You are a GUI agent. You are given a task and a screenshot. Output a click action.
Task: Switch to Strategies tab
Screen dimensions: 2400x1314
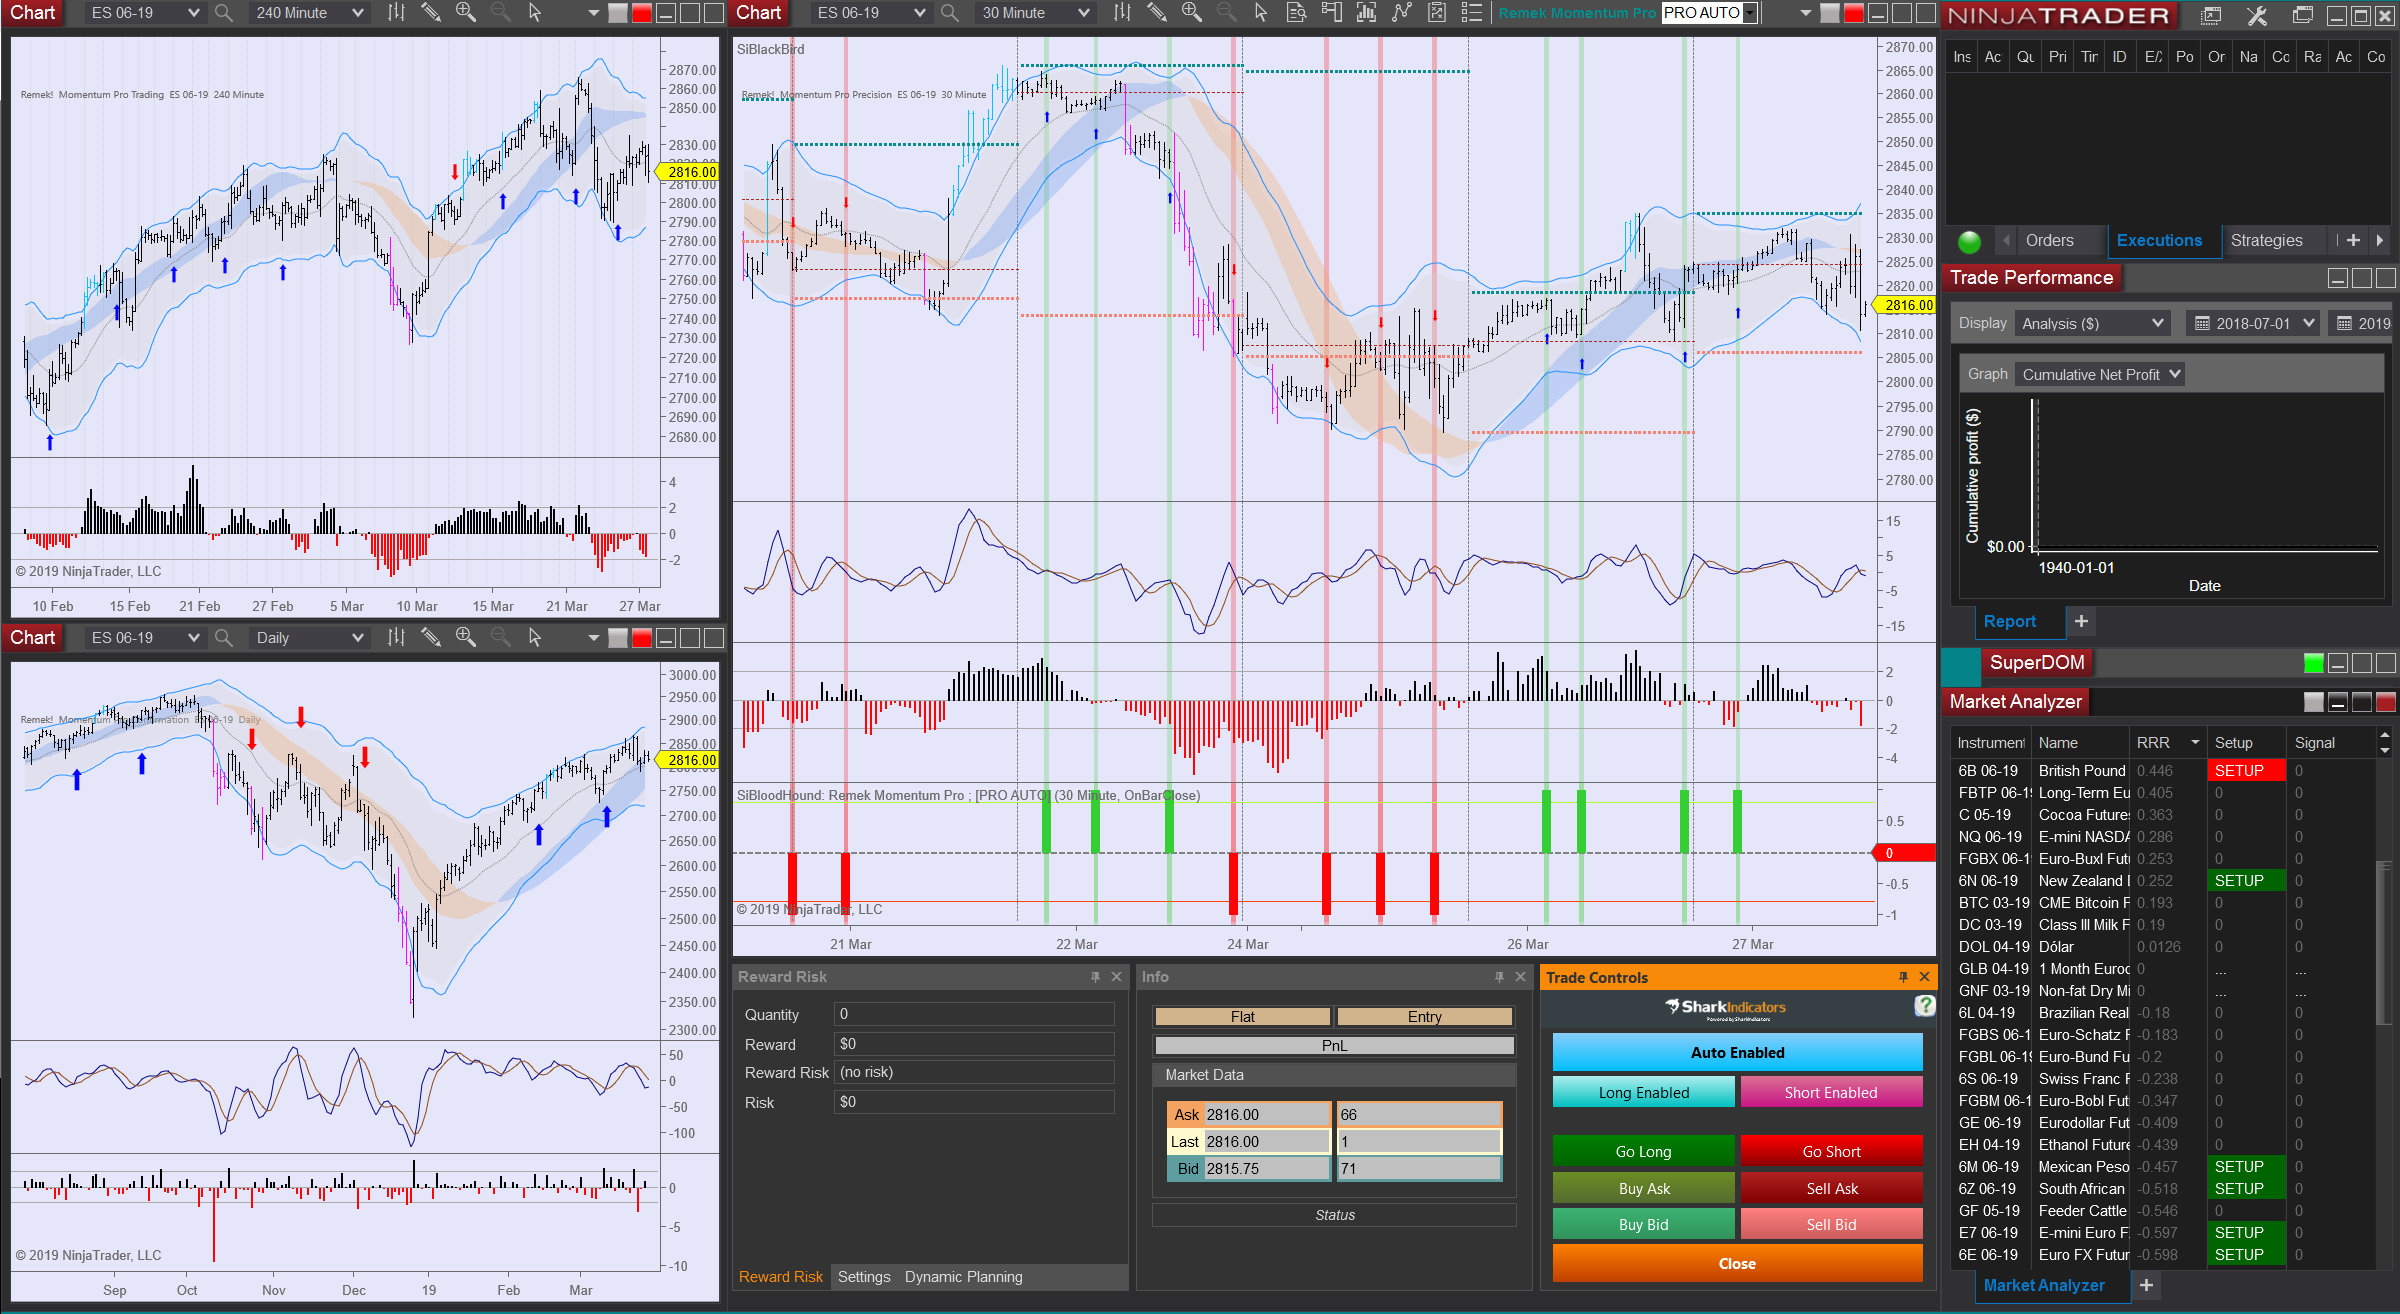[x=2266, y=240]
